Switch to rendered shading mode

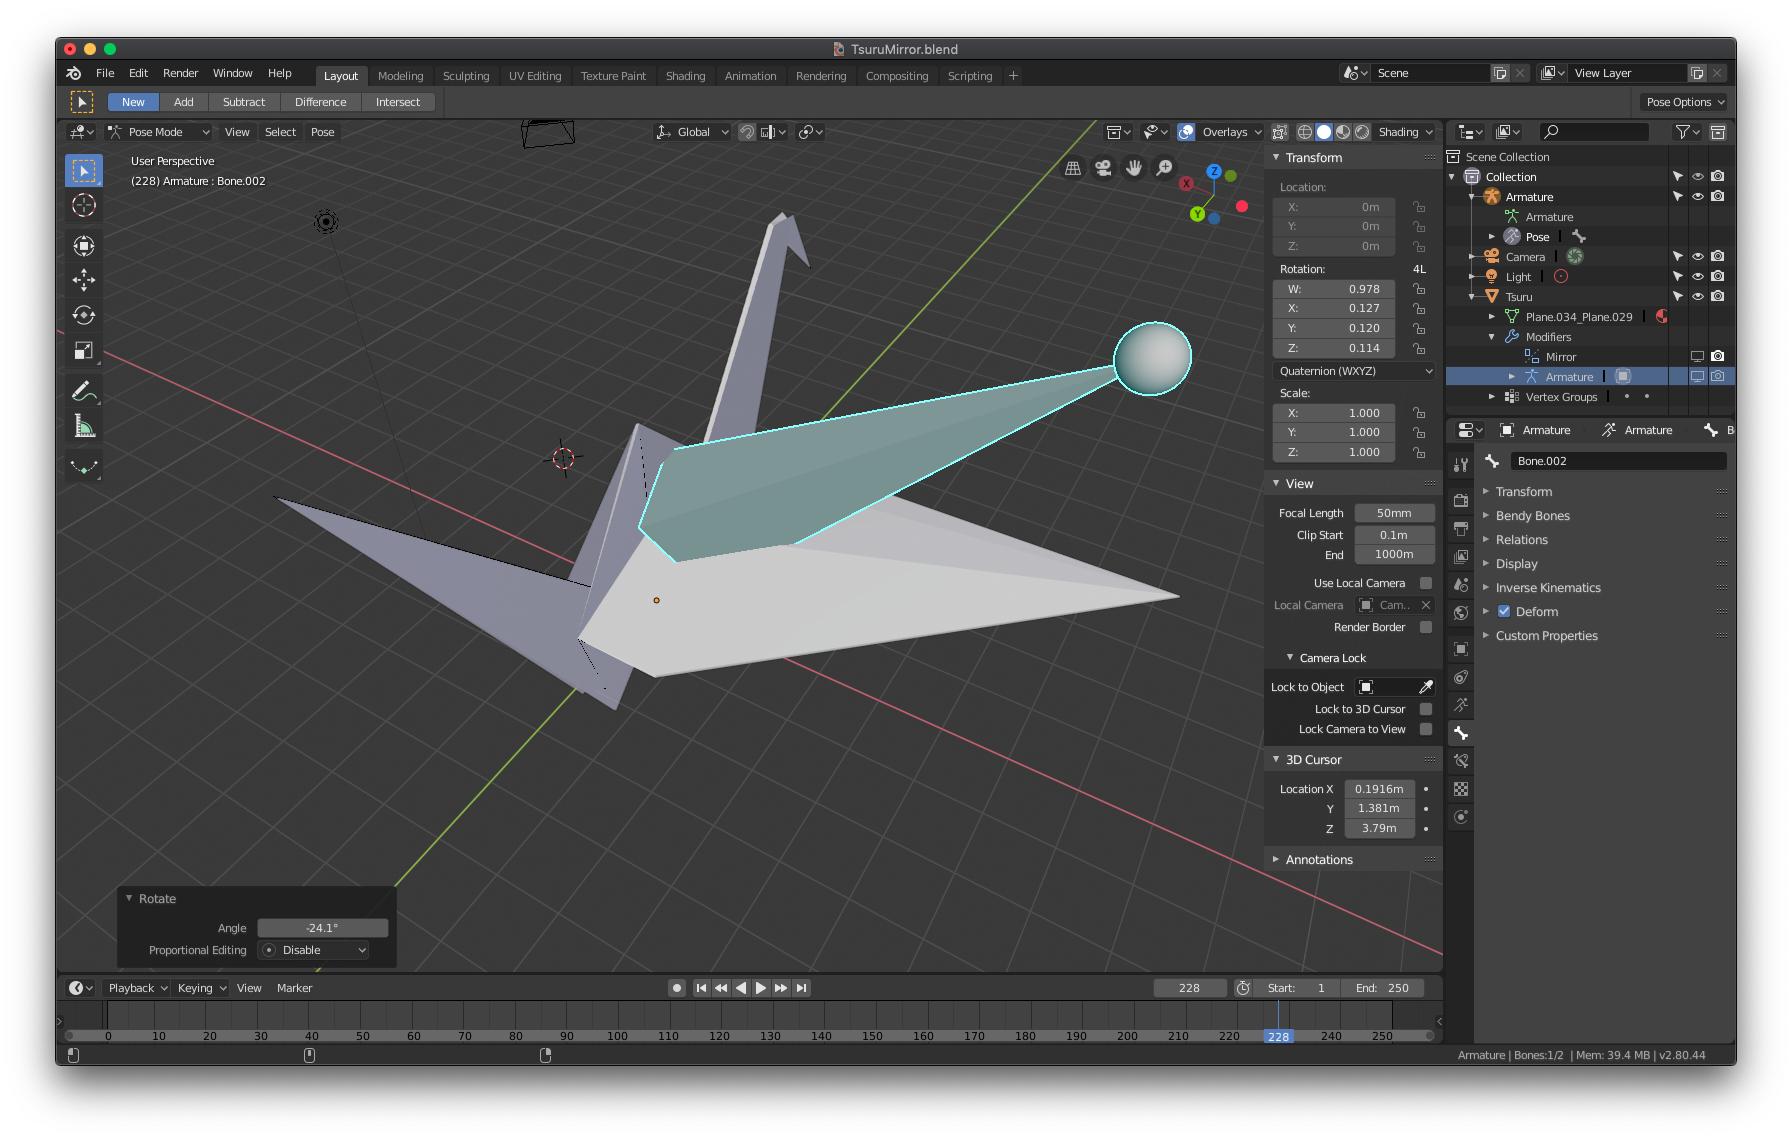1362,132
